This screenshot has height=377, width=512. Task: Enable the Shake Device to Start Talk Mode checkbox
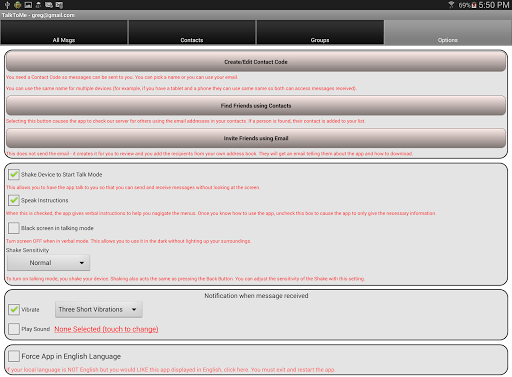point(14,174)
